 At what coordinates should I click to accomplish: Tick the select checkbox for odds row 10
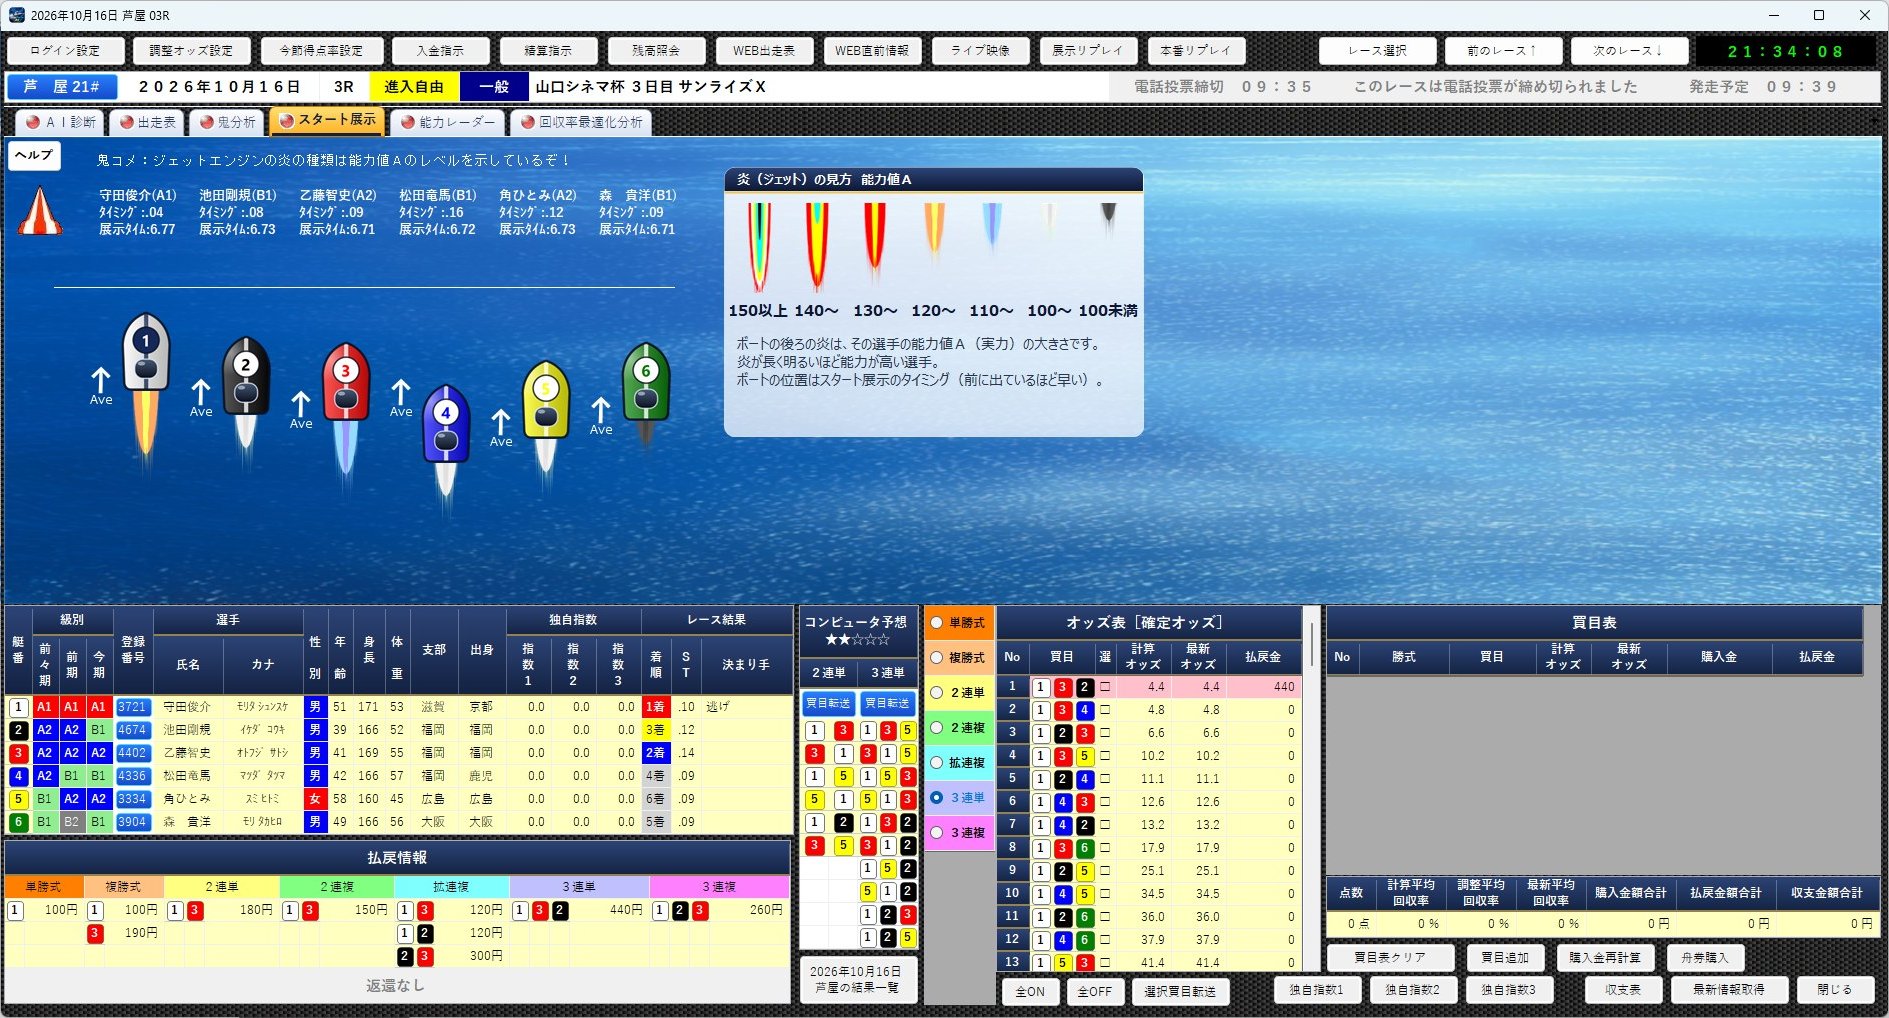tap(1105, 895)
